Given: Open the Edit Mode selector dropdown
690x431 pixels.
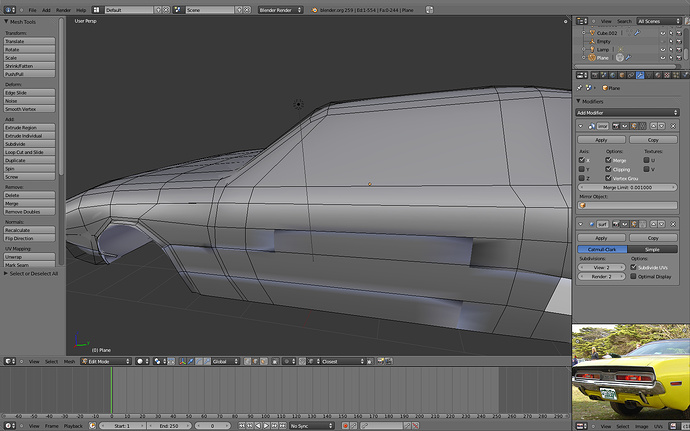Looking at the screenshot, I should (106, 361).
